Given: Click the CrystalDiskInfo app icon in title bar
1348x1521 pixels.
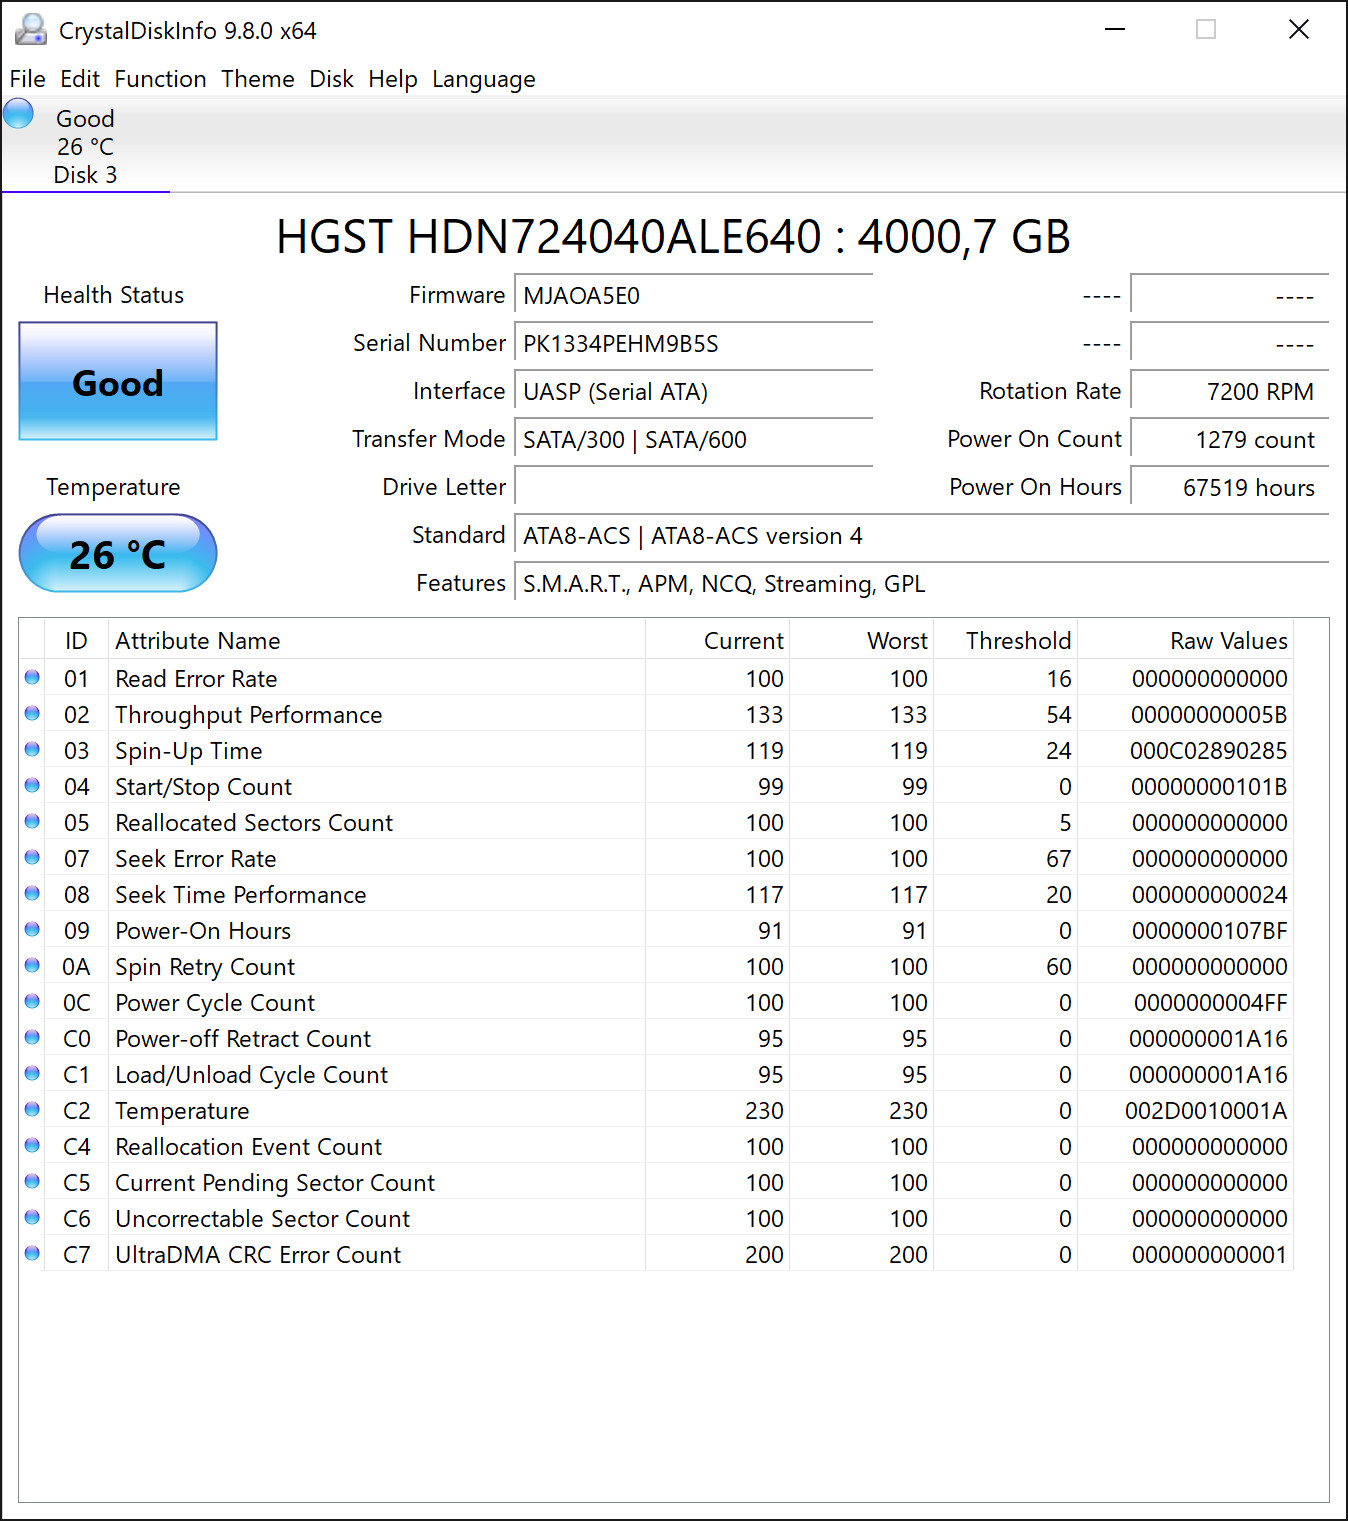Looking at the screenshot, I should coord(31,30).
